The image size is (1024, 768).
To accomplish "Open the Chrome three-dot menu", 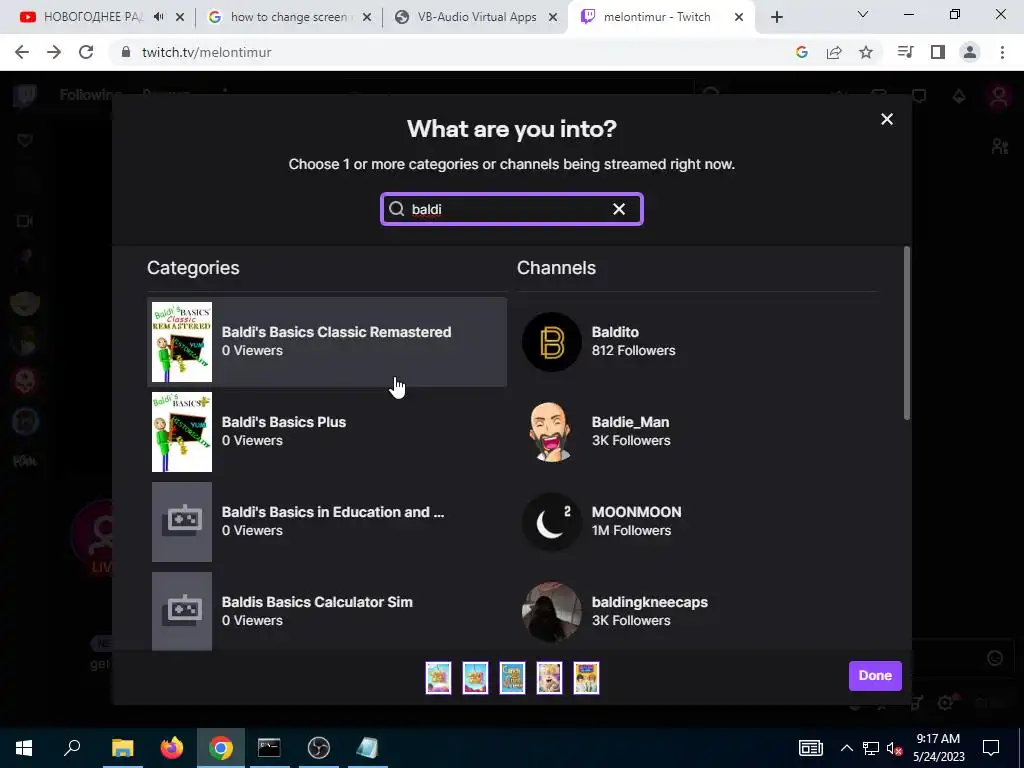I will point(1002,52).
